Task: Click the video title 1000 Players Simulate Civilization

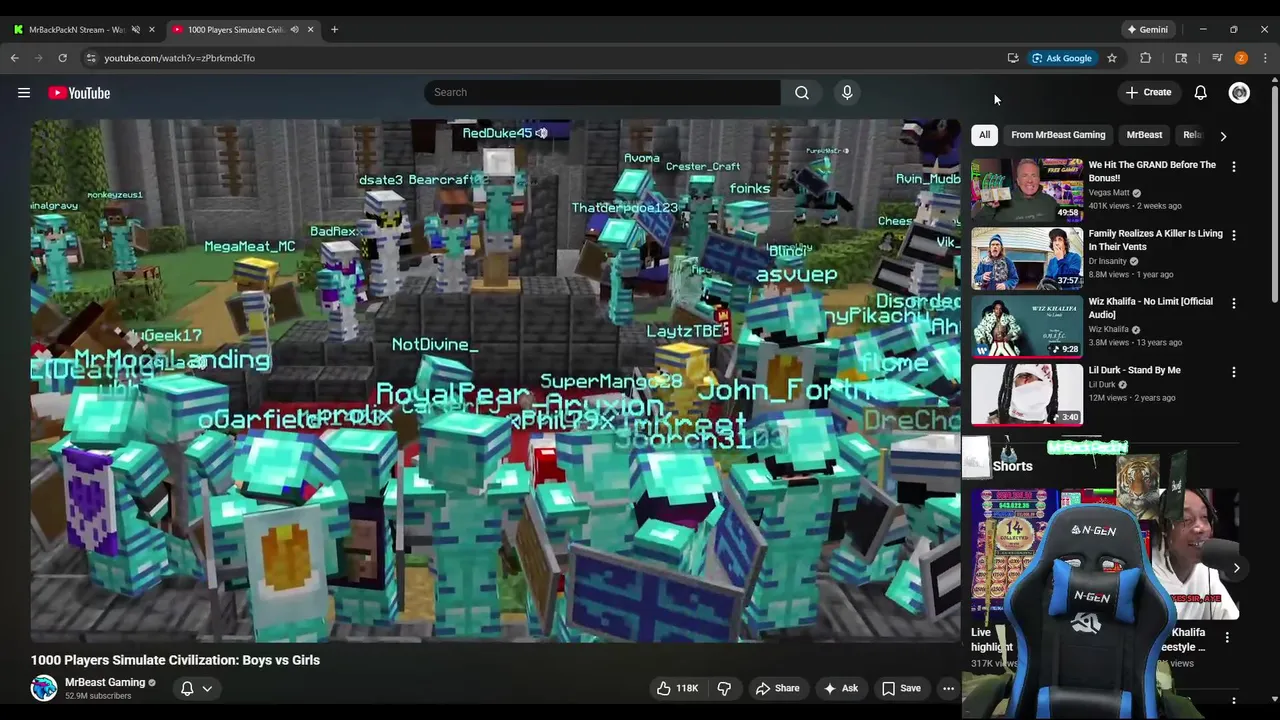Action: pos(175,660)
